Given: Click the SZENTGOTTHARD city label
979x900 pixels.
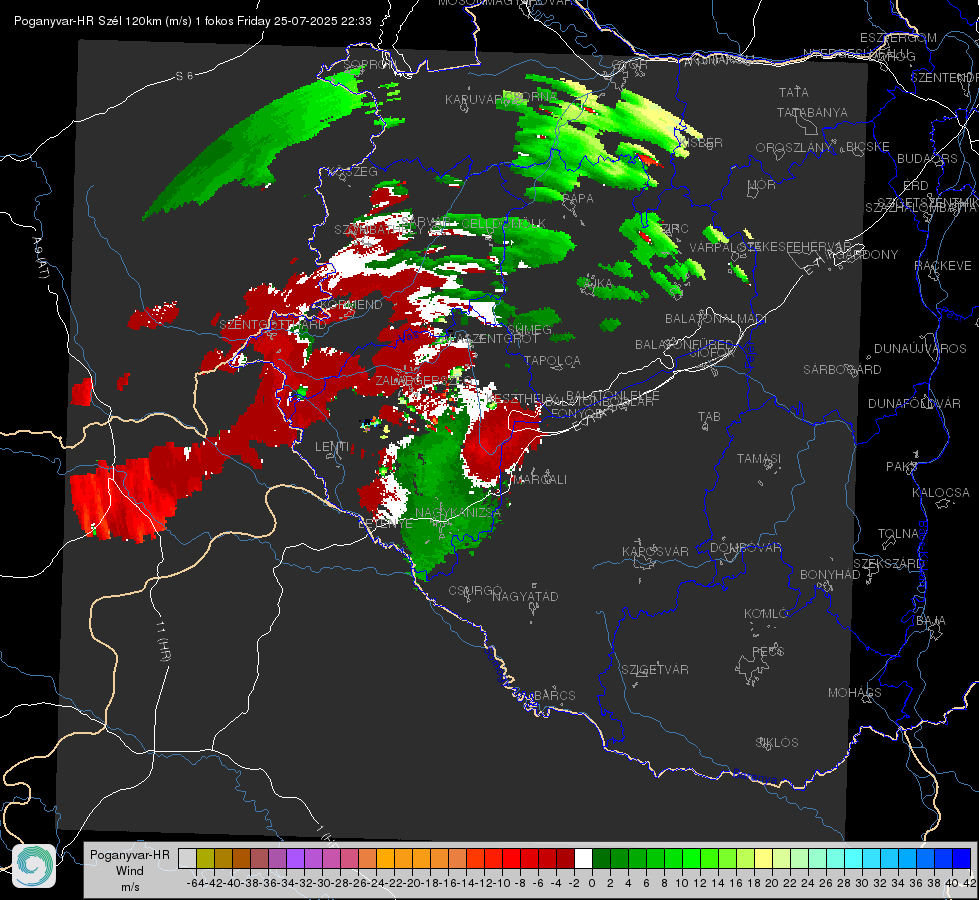Looking at the screenshot, I should (x=273, y=325).
